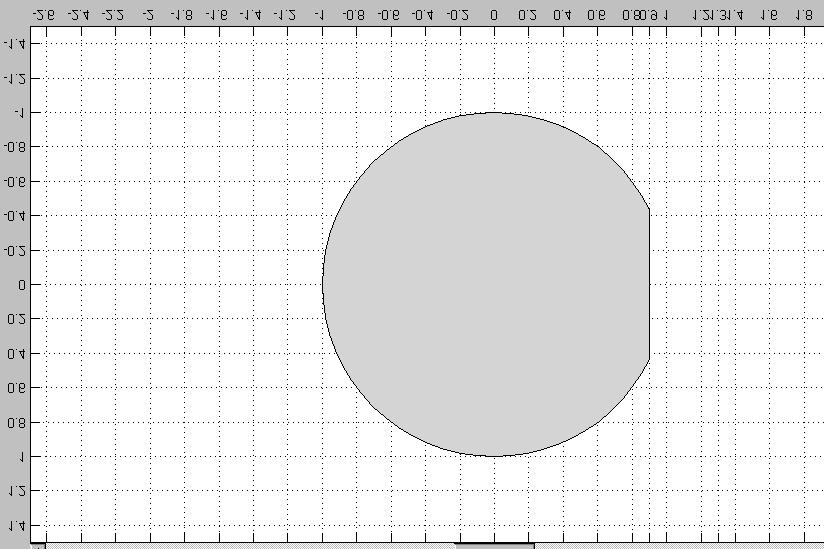Click the left axis label -0.2

coord(14,250)
